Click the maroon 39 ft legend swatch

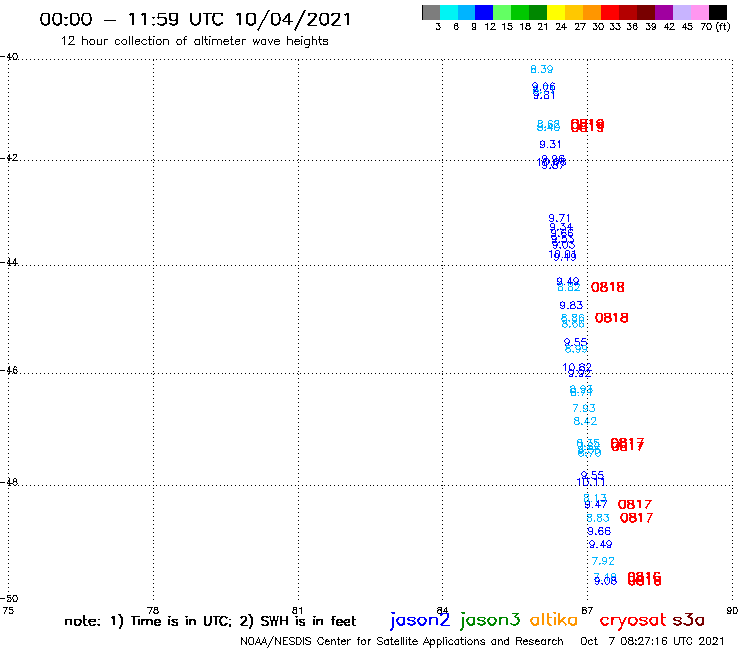click(x=646, y=12)
